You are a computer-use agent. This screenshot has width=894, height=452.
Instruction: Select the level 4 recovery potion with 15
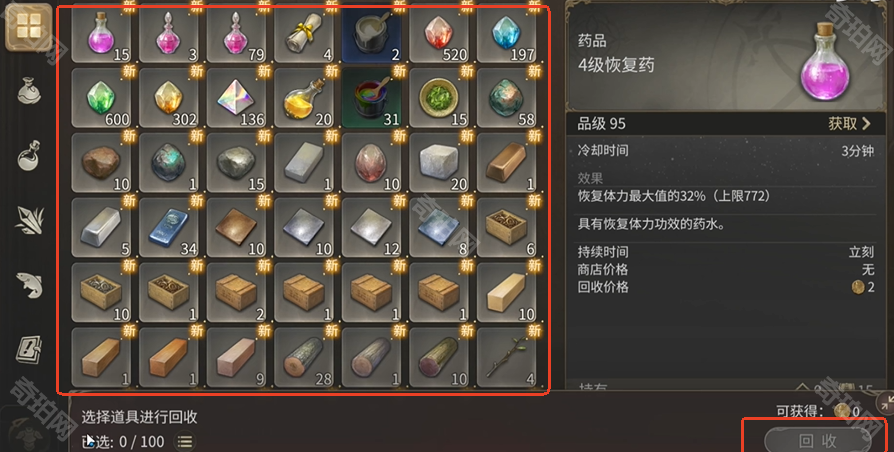[x=101, y=34]
